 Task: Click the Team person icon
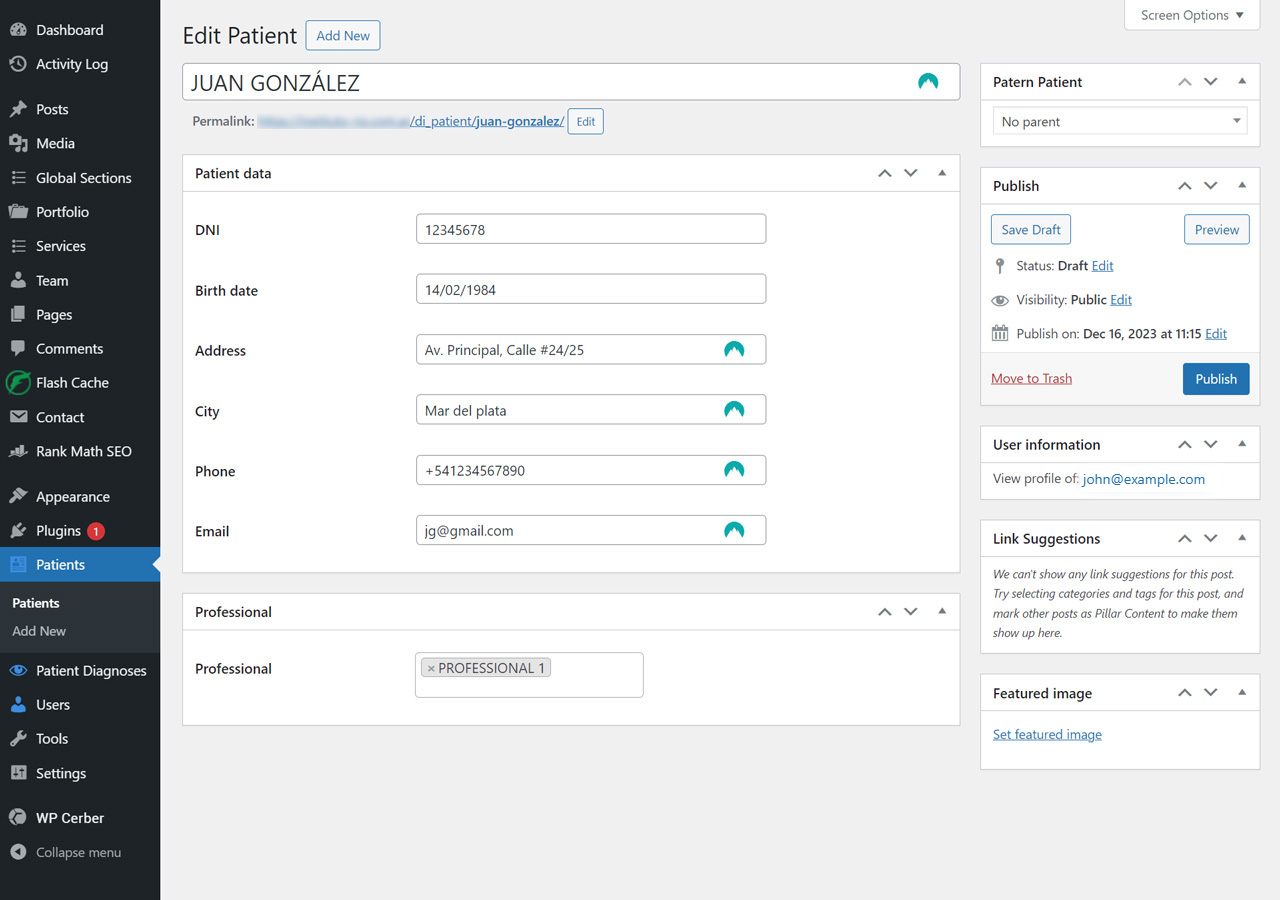18,281
